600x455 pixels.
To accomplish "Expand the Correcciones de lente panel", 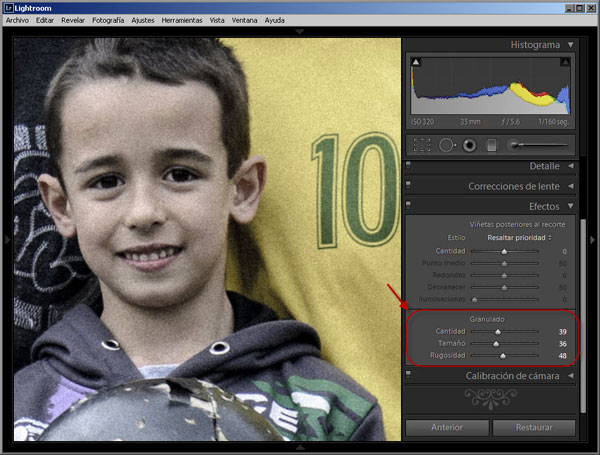I will [571, 186].
